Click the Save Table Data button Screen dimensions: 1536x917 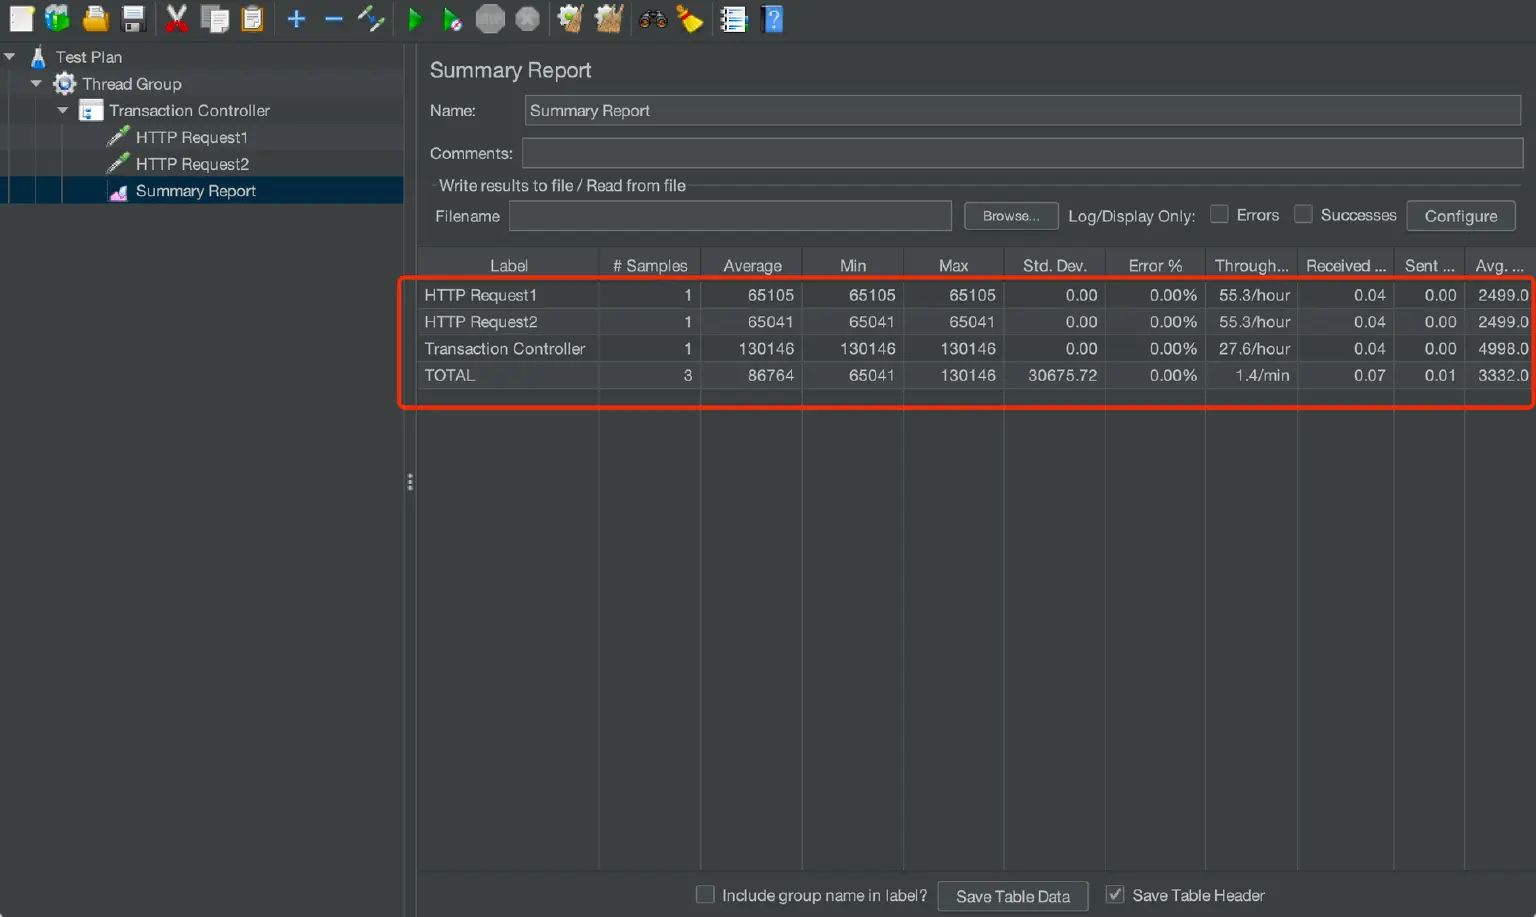[1012, 895]
